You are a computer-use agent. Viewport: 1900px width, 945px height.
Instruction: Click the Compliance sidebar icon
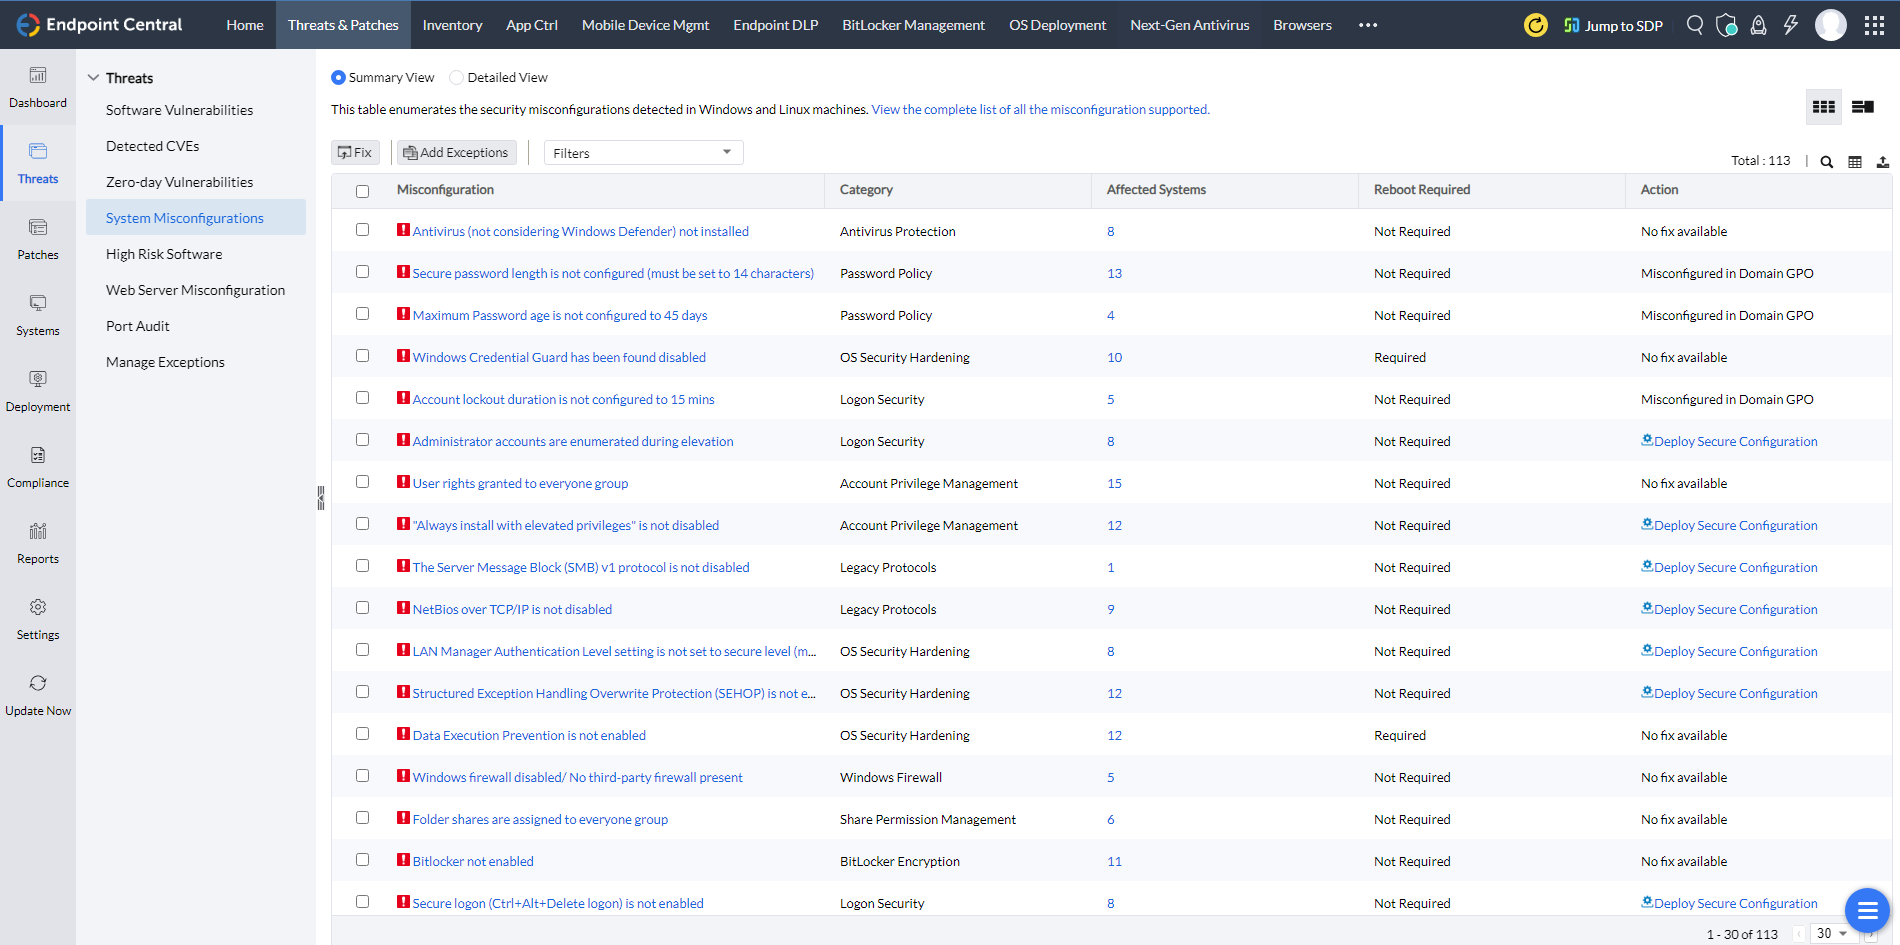[x=38, y=467]
